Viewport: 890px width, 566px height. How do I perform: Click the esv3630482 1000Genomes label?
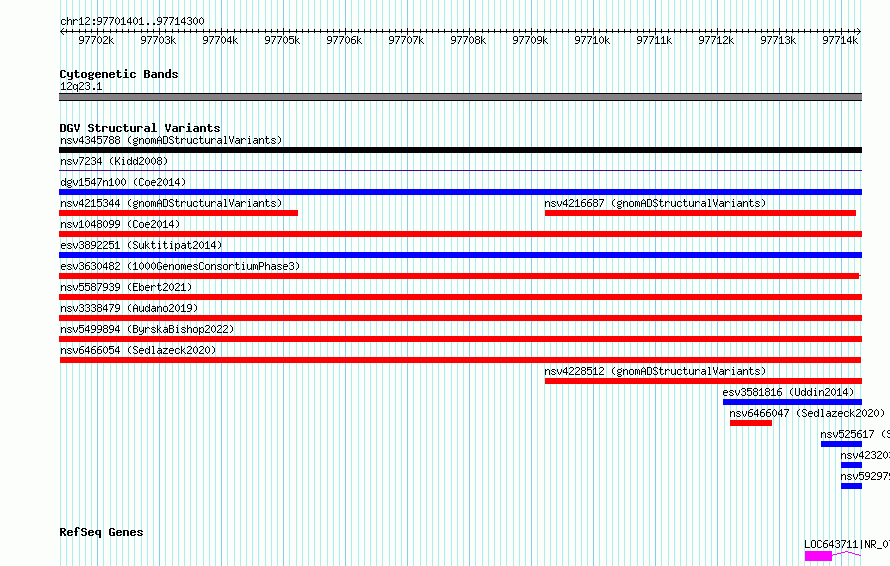coord(180,266)
